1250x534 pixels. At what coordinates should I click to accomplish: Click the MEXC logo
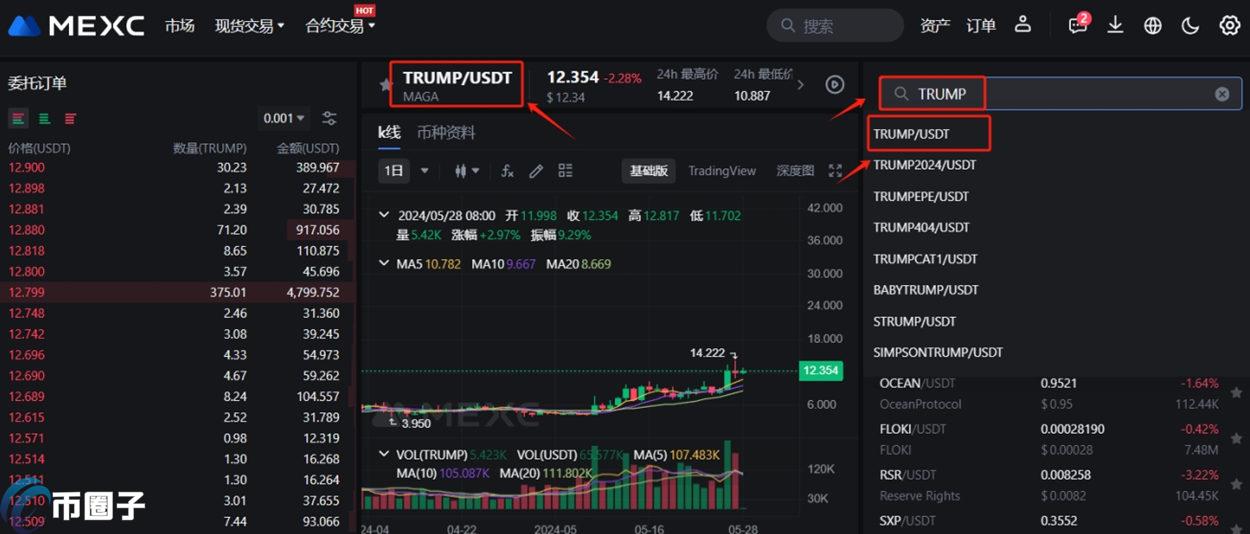coord(77,25)
